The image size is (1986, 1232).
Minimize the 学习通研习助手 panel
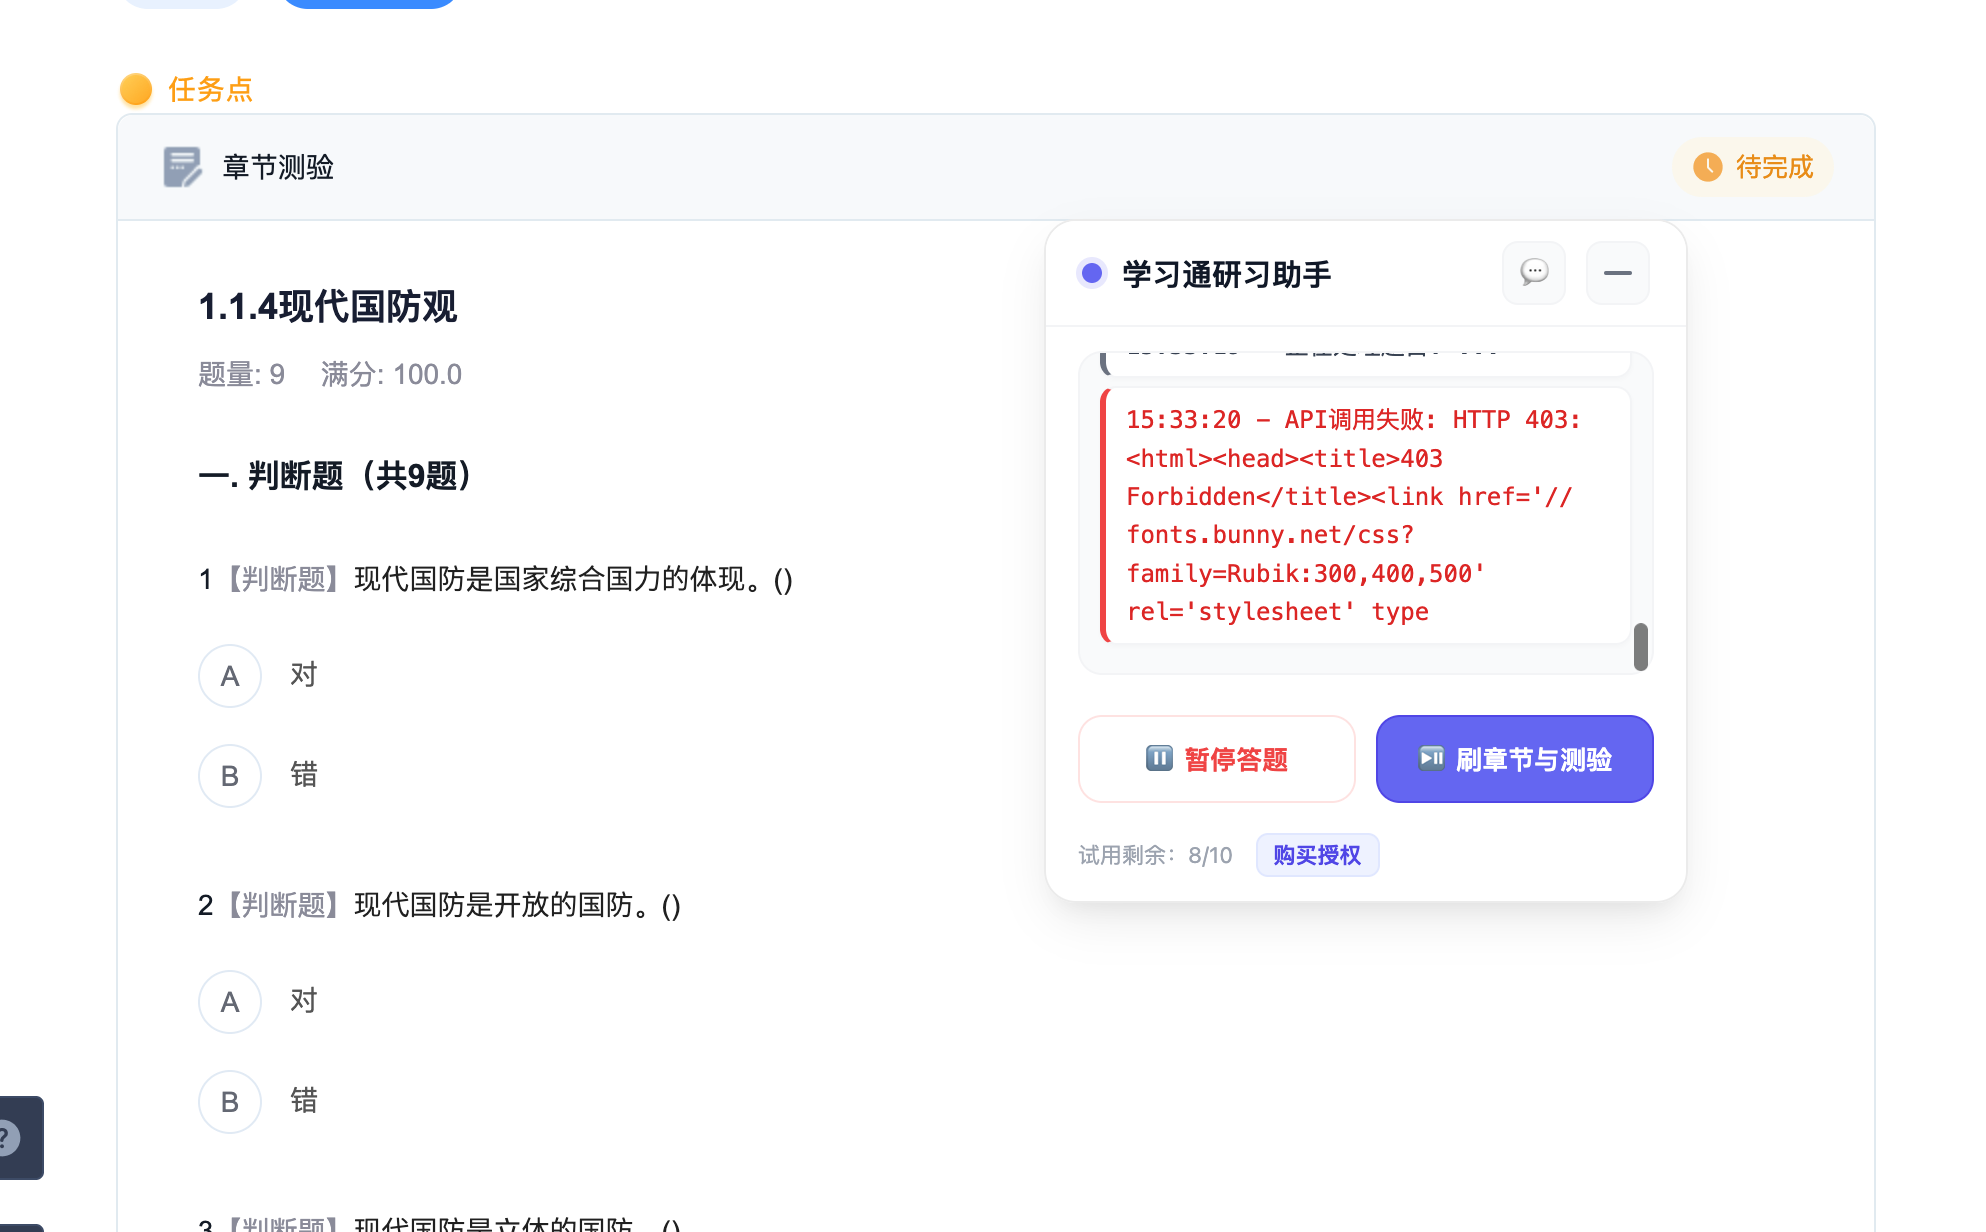[1617, 272]
